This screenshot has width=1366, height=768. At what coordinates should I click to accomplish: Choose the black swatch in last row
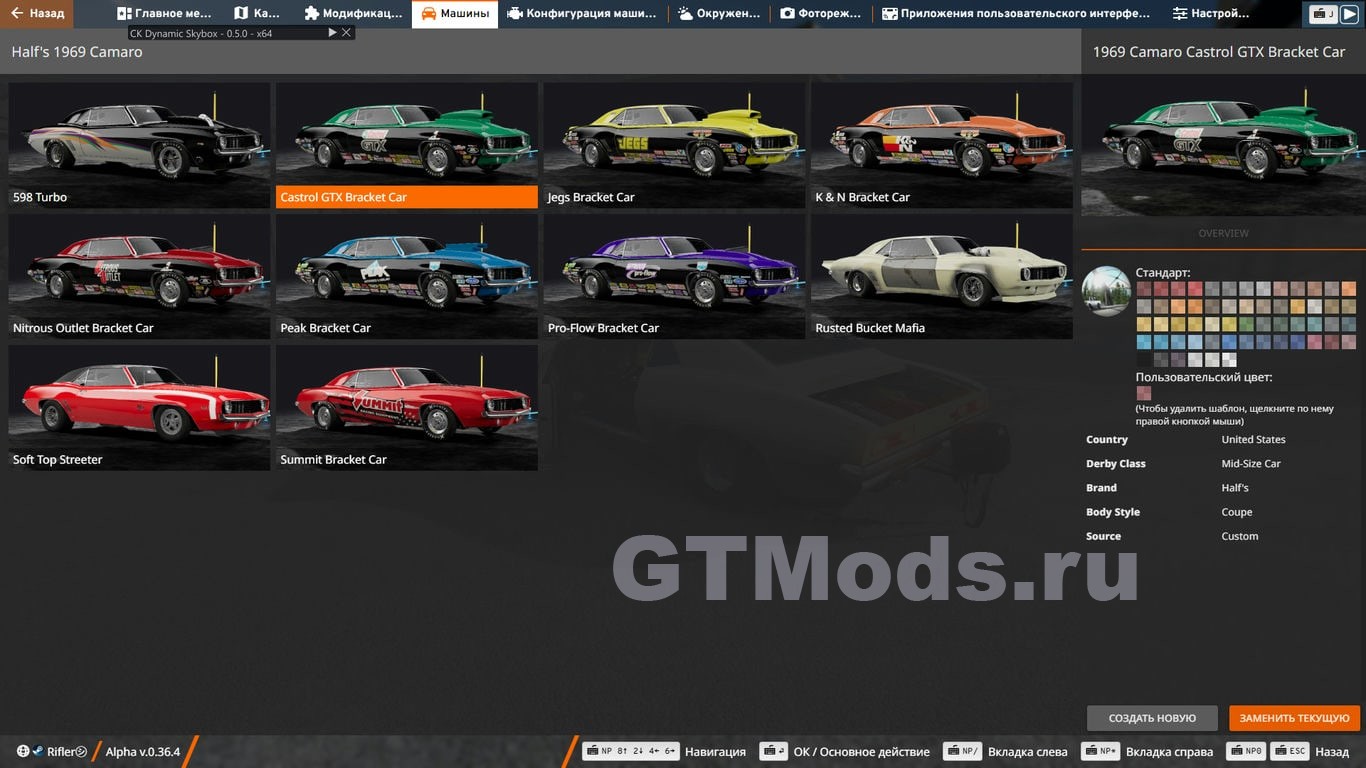[1144, 360]
